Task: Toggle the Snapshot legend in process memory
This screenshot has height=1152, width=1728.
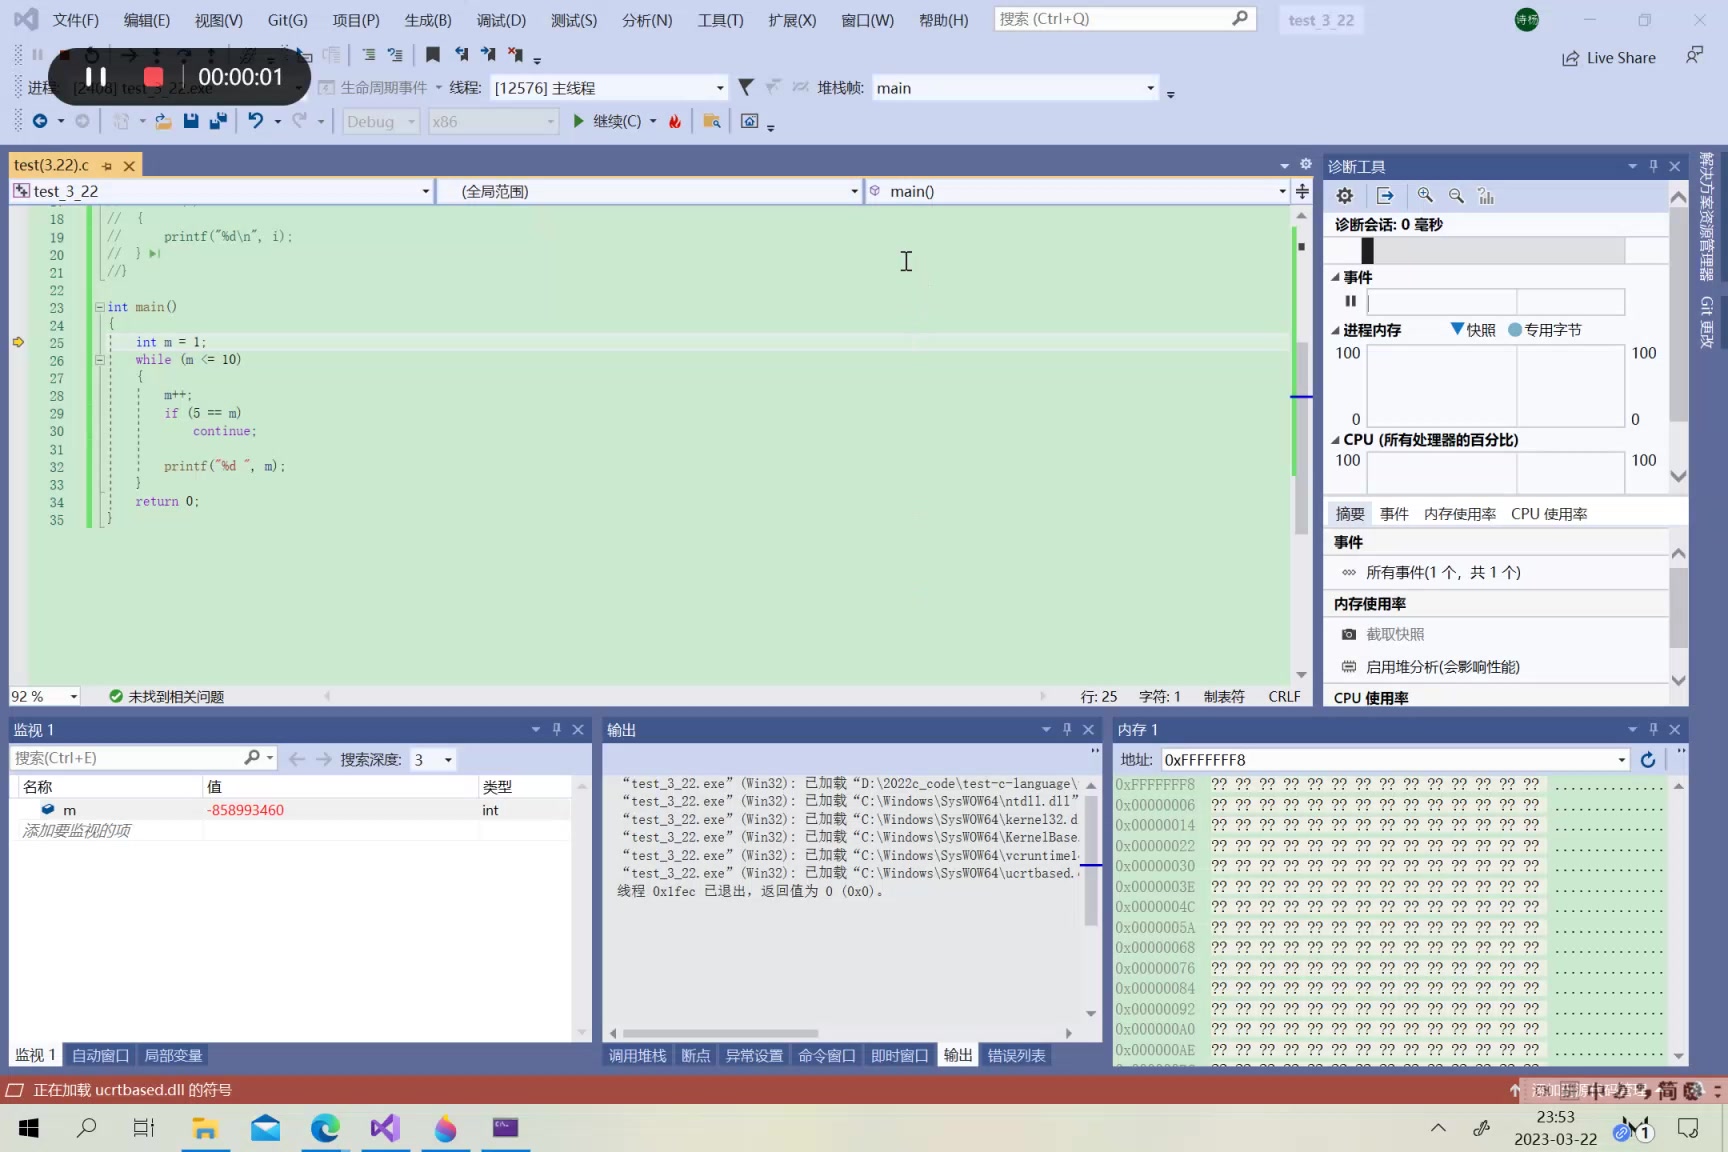Action: pyautogui.click(x=1473, y=330)
